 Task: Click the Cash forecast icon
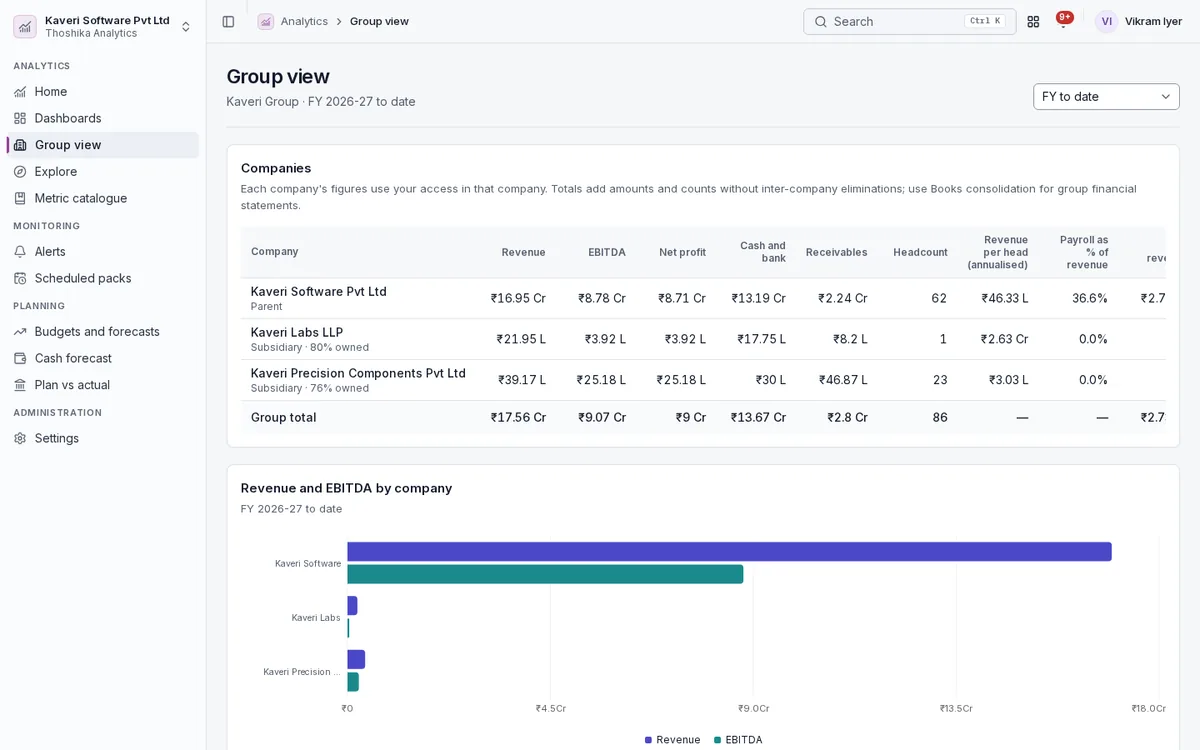coord(20,358)
